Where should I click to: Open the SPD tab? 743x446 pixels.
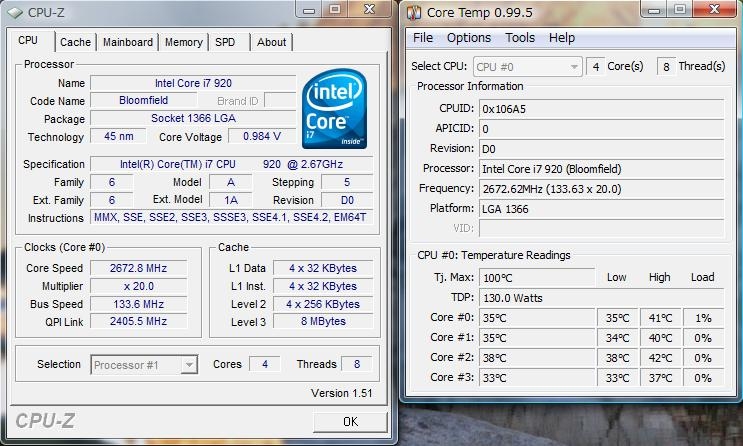[x=225, y=42]
